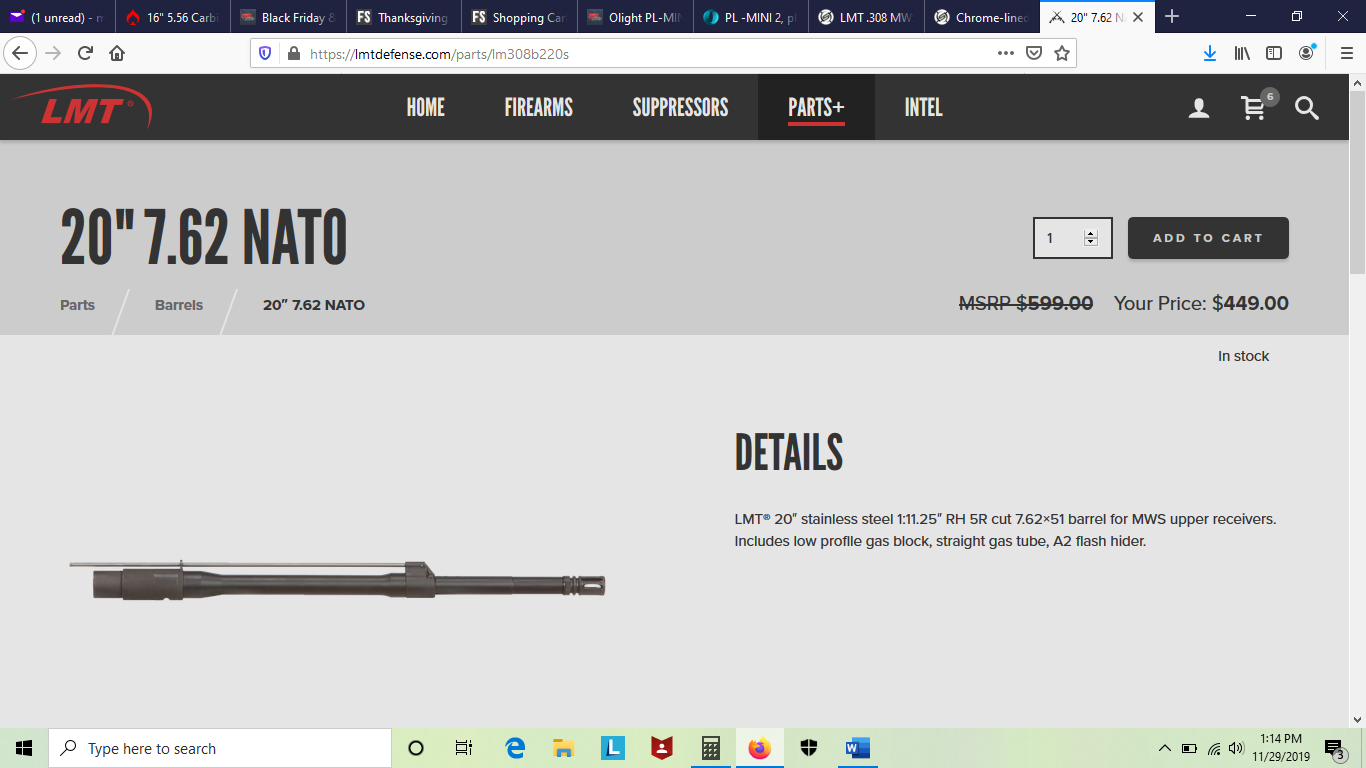Open Windows Security shield on taskbar

coord(809,748)
